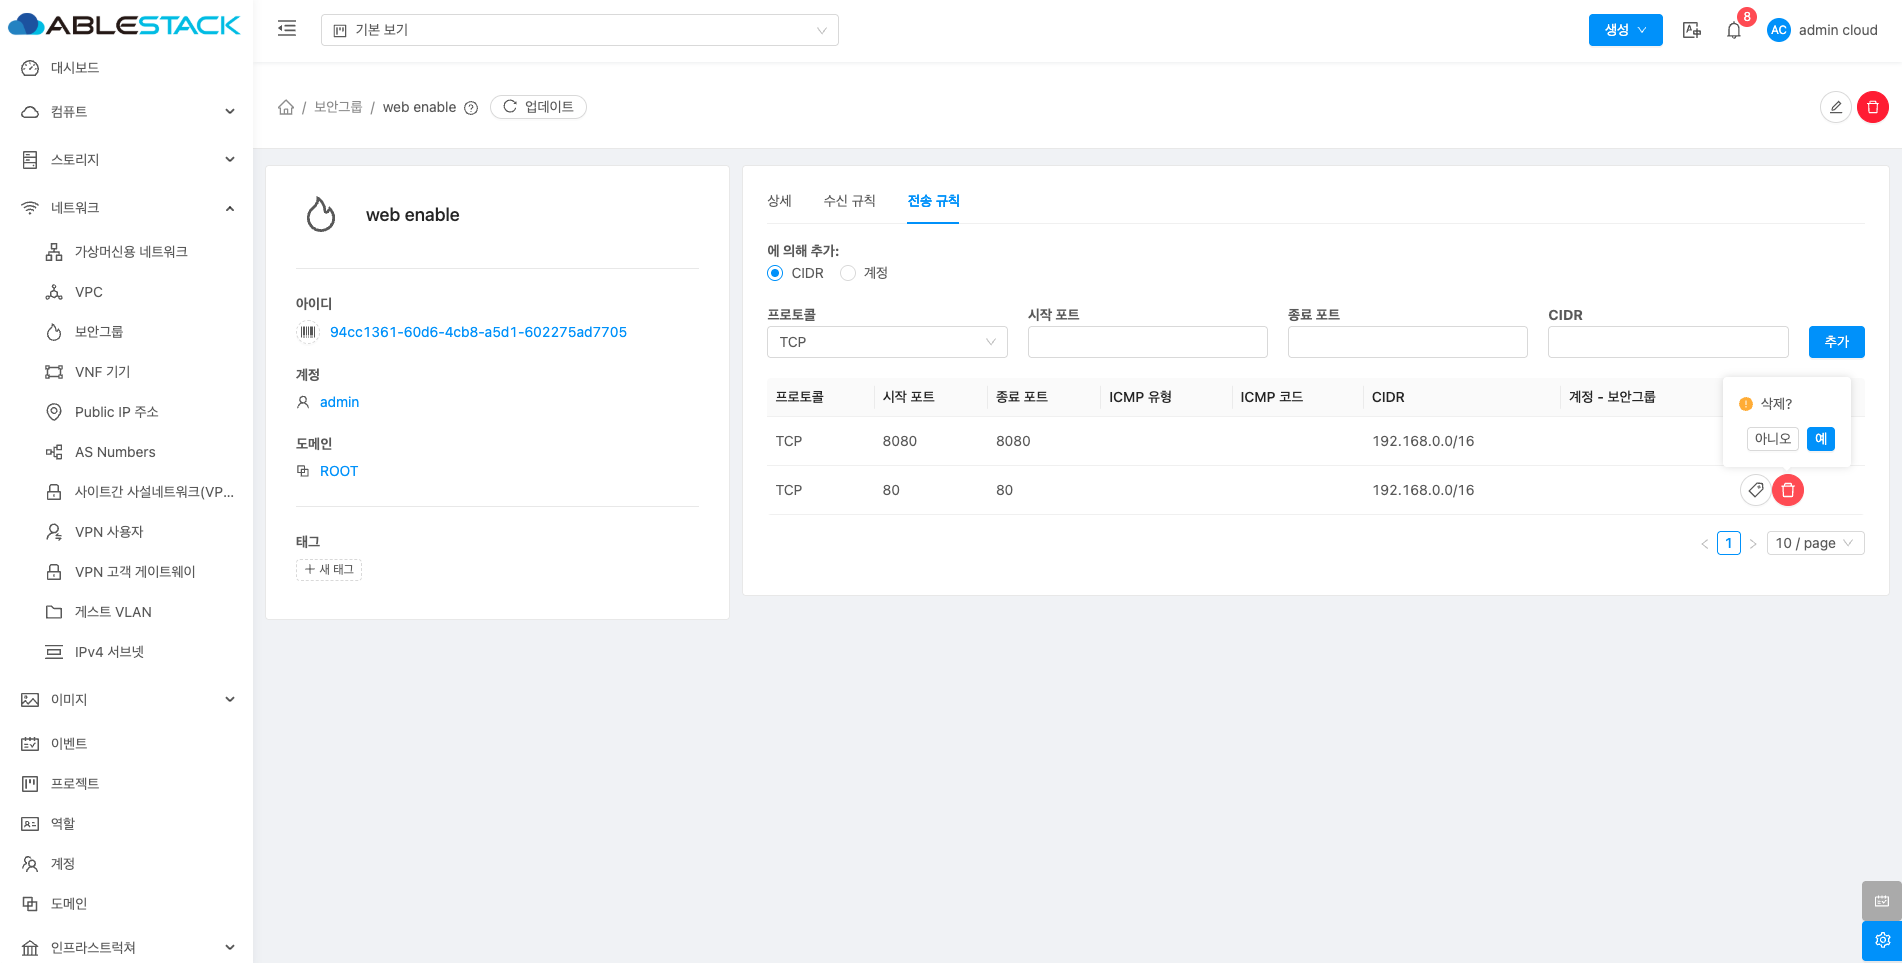
Task: Collapse the sidebar menu icon
Action: pyautogui.click(x=287, y=29)
